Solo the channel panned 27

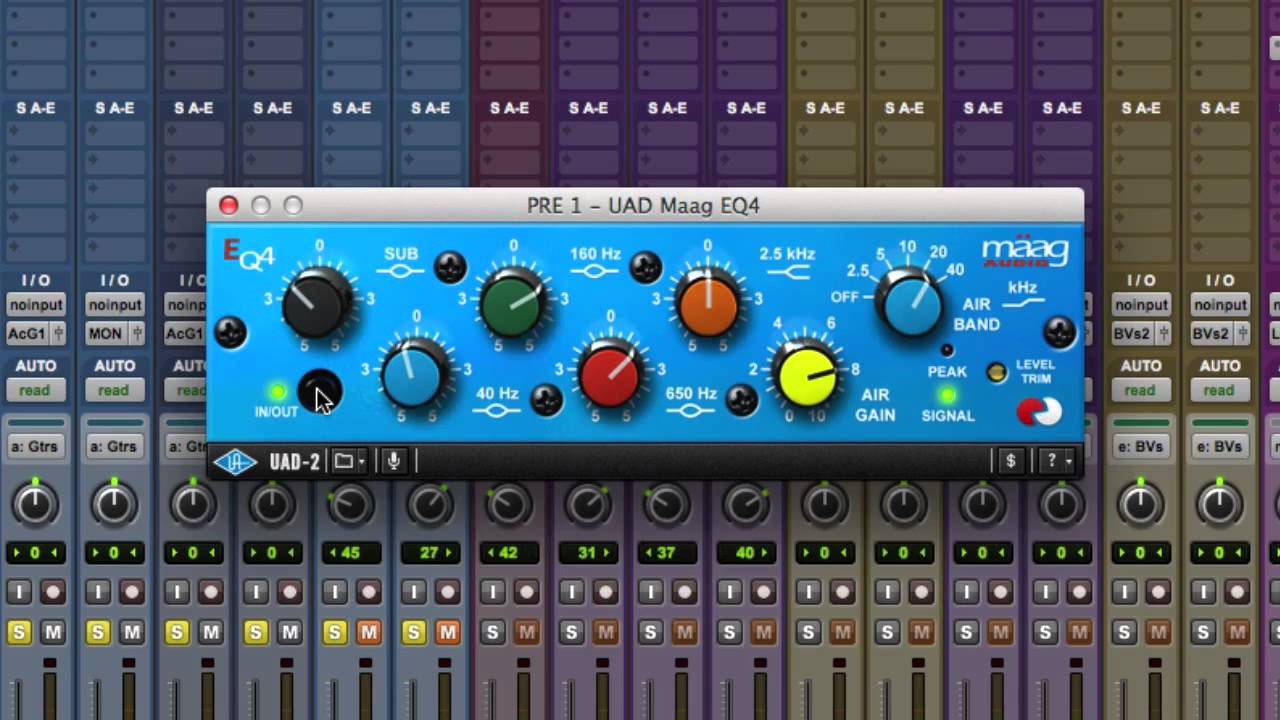[x=414, y=632]
